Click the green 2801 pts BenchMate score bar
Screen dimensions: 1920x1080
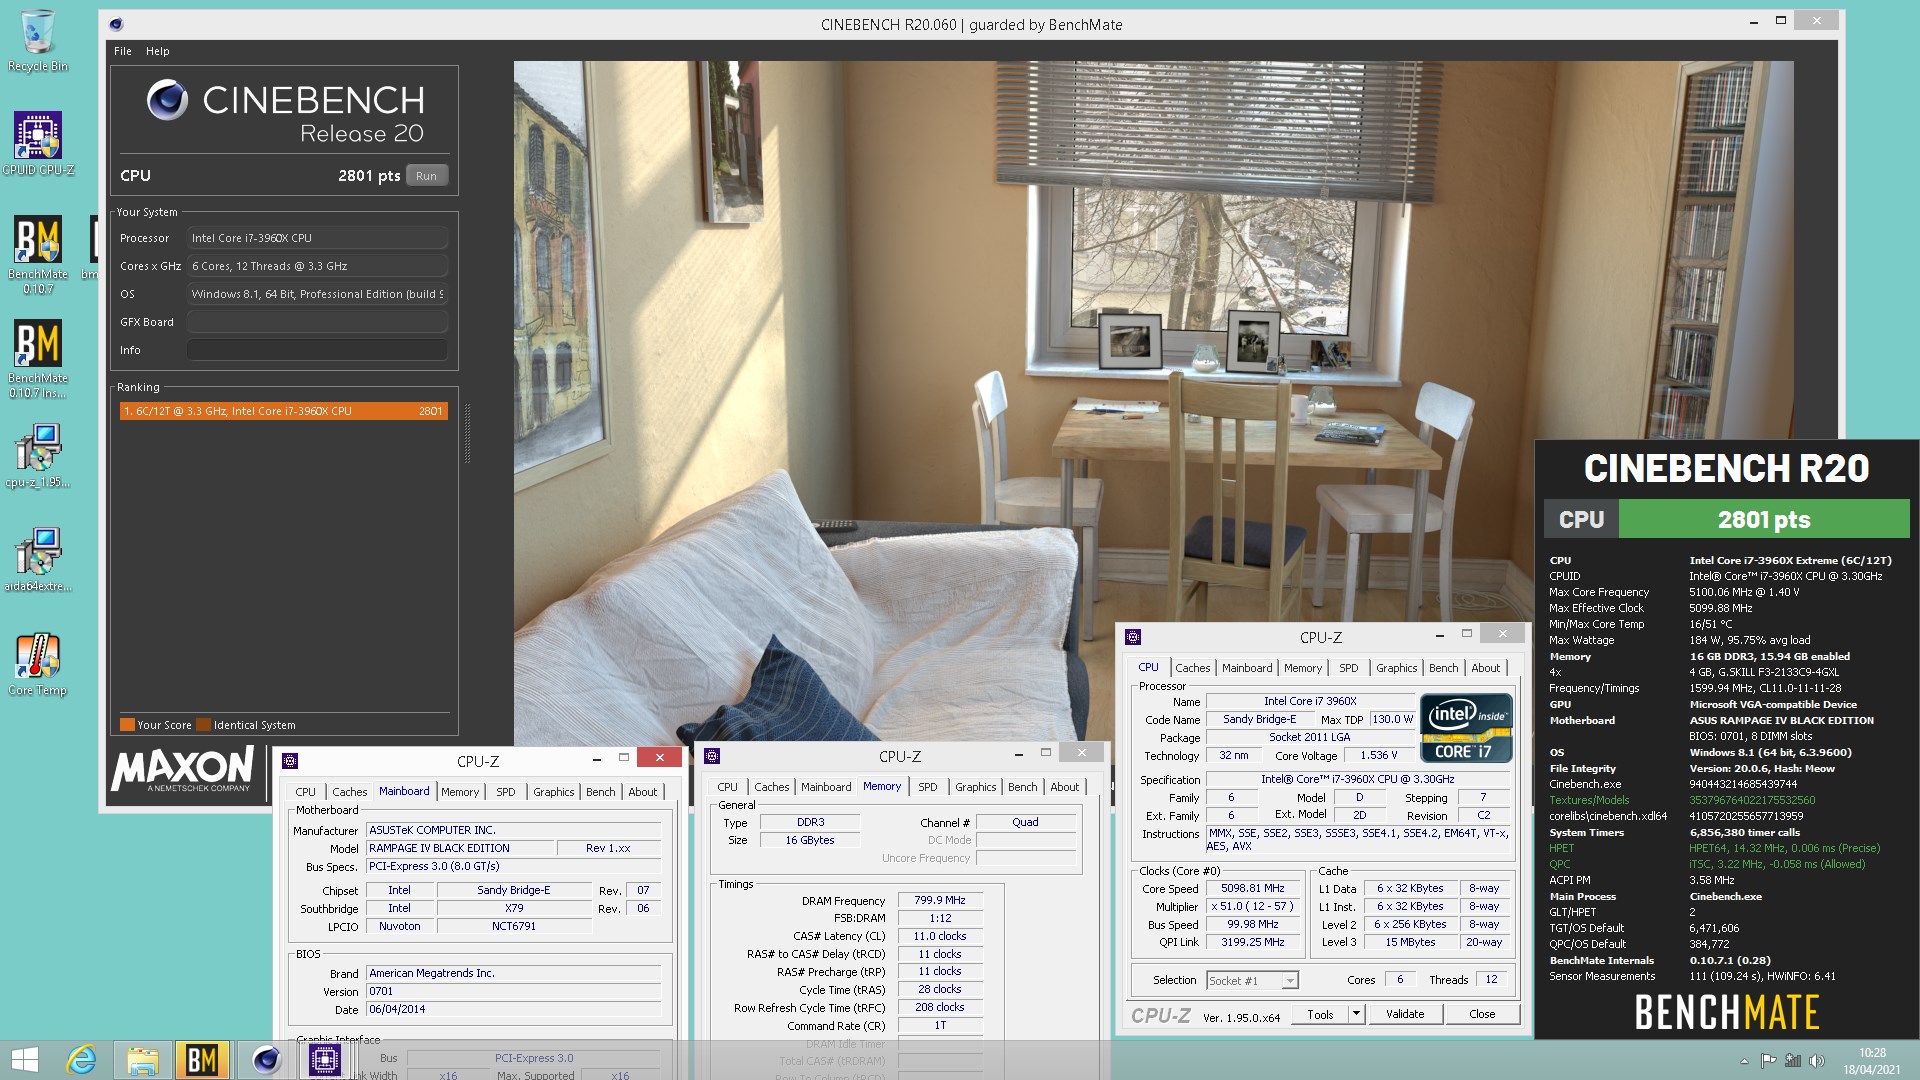(1764, 520)
